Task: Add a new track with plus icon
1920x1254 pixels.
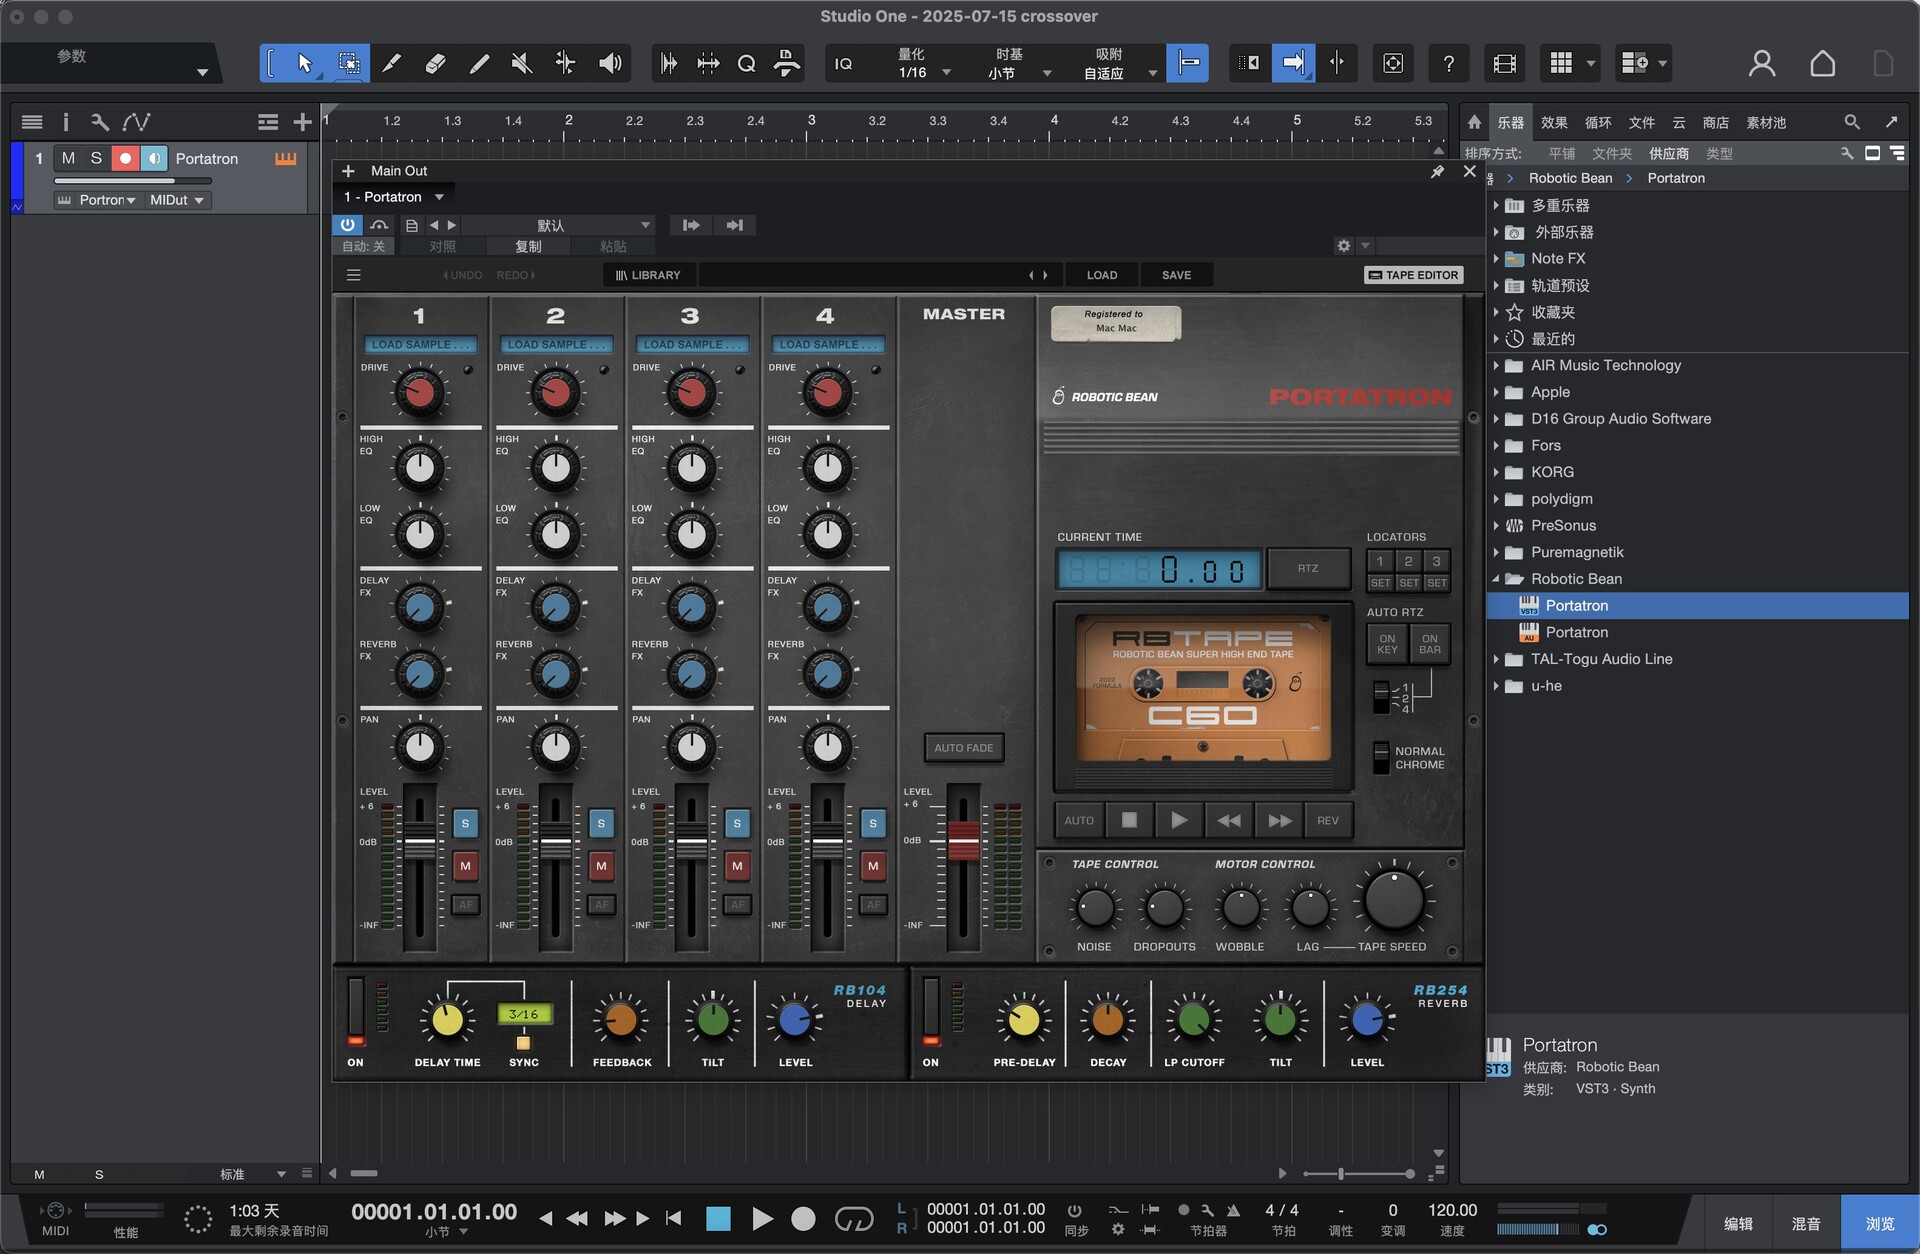Action: click(x=302, y=122)
